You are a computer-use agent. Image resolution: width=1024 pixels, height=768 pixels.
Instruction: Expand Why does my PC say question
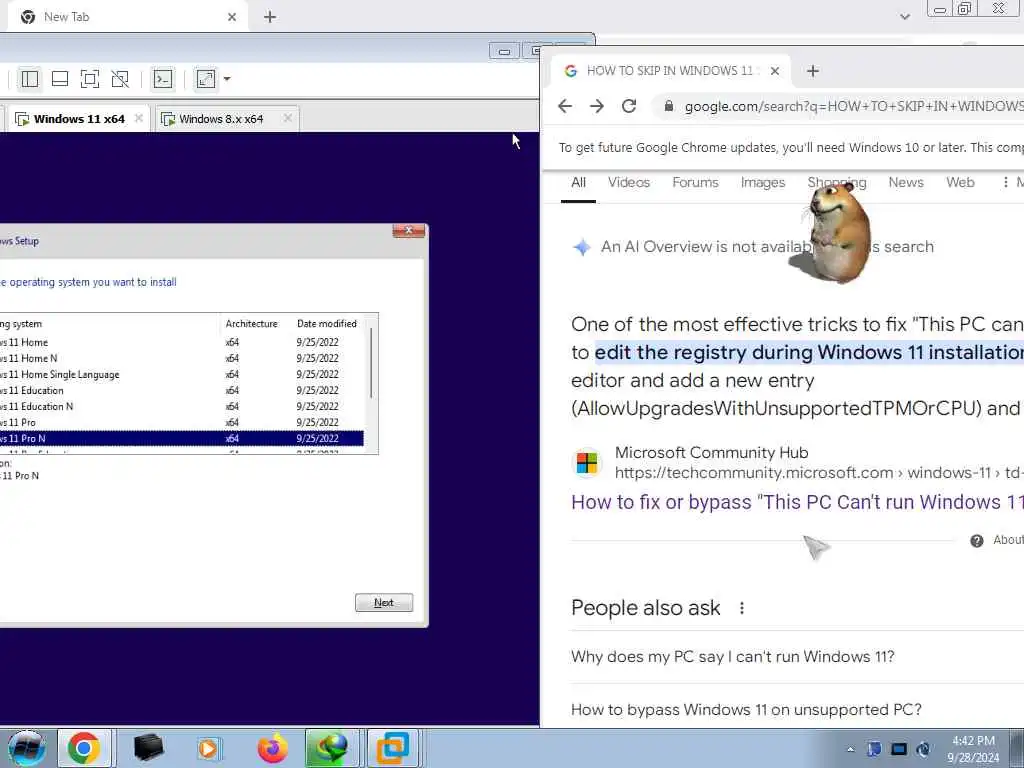click(x=797, y=657)
